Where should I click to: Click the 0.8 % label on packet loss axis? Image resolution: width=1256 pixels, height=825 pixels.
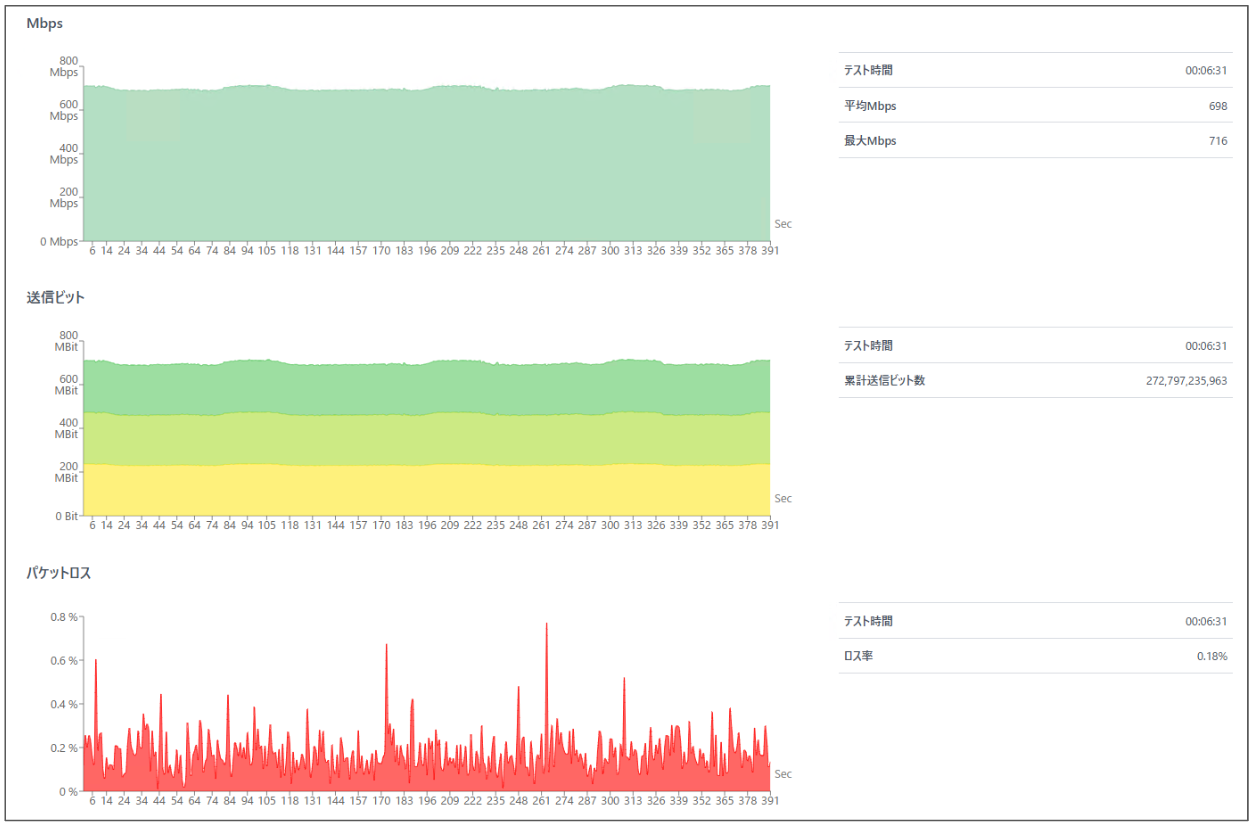64,617
